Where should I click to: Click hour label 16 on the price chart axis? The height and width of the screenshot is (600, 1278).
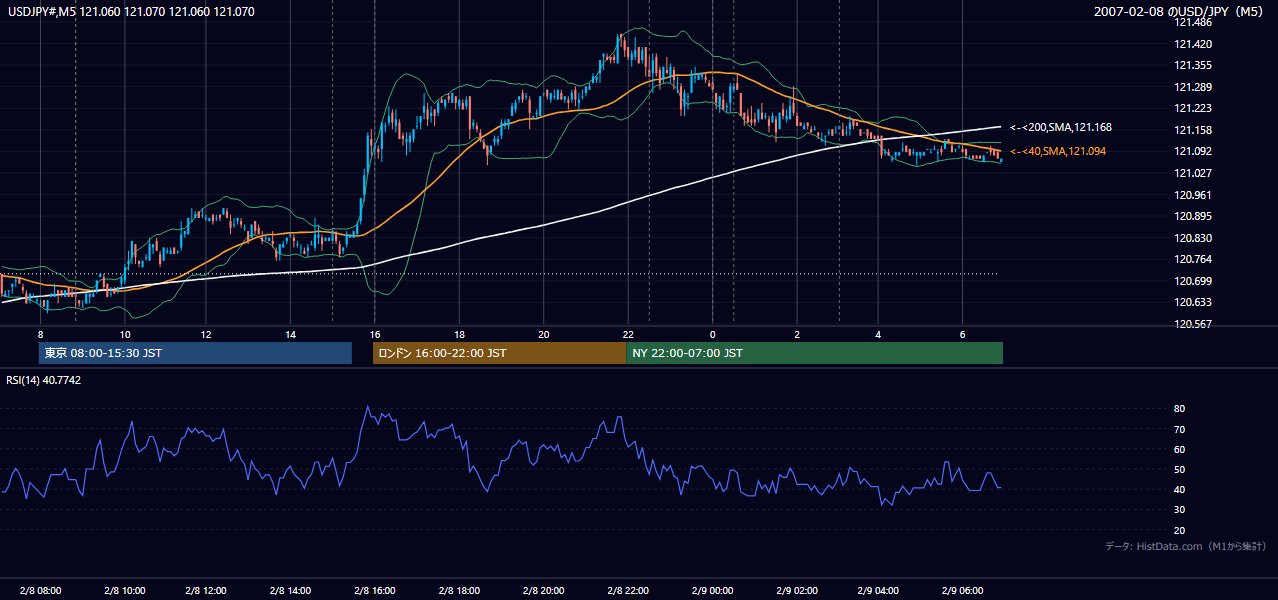click(374, 334)
